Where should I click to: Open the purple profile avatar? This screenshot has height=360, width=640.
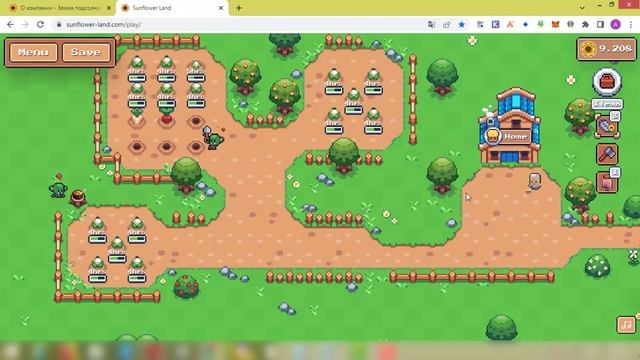pyautogui.click(x=616, y=24)
